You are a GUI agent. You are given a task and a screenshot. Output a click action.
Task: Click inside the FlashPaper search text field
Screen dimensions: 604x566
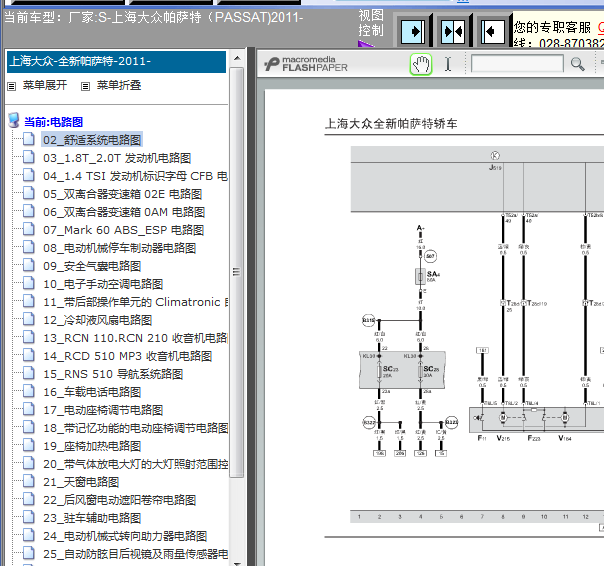click(x=517, y=64)
